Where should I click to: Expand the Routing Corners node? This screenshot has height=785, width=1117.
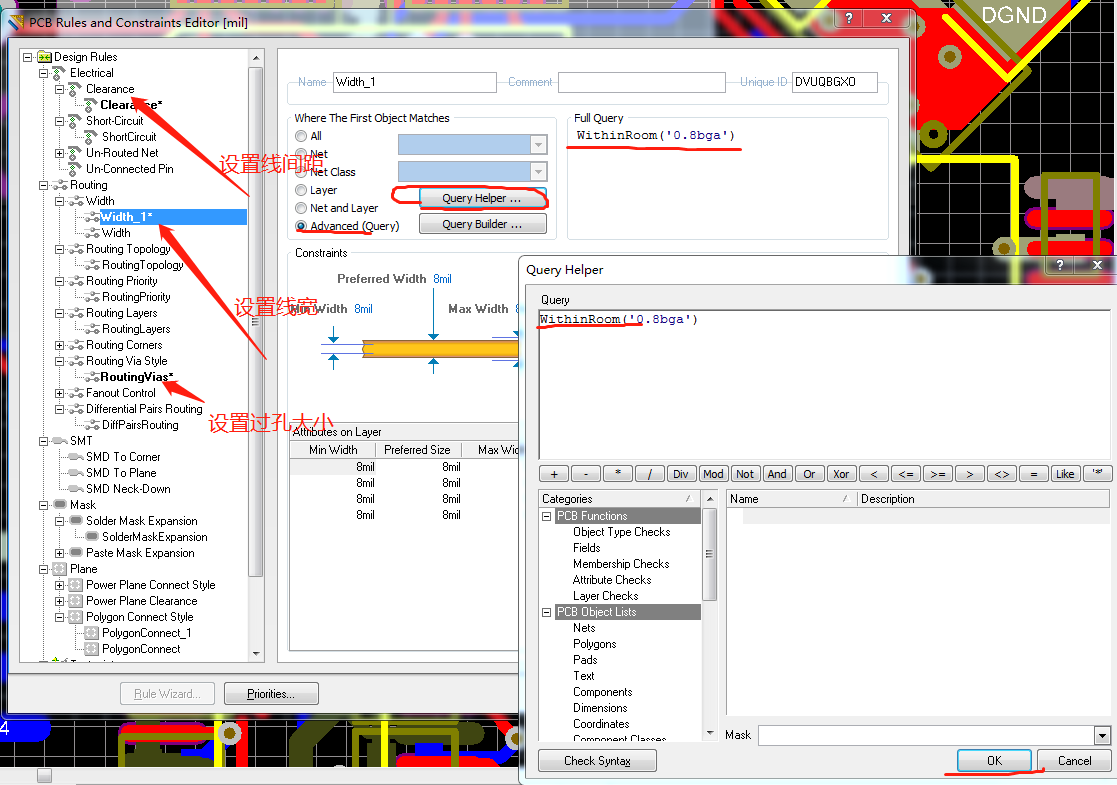[x=60, y=345]
